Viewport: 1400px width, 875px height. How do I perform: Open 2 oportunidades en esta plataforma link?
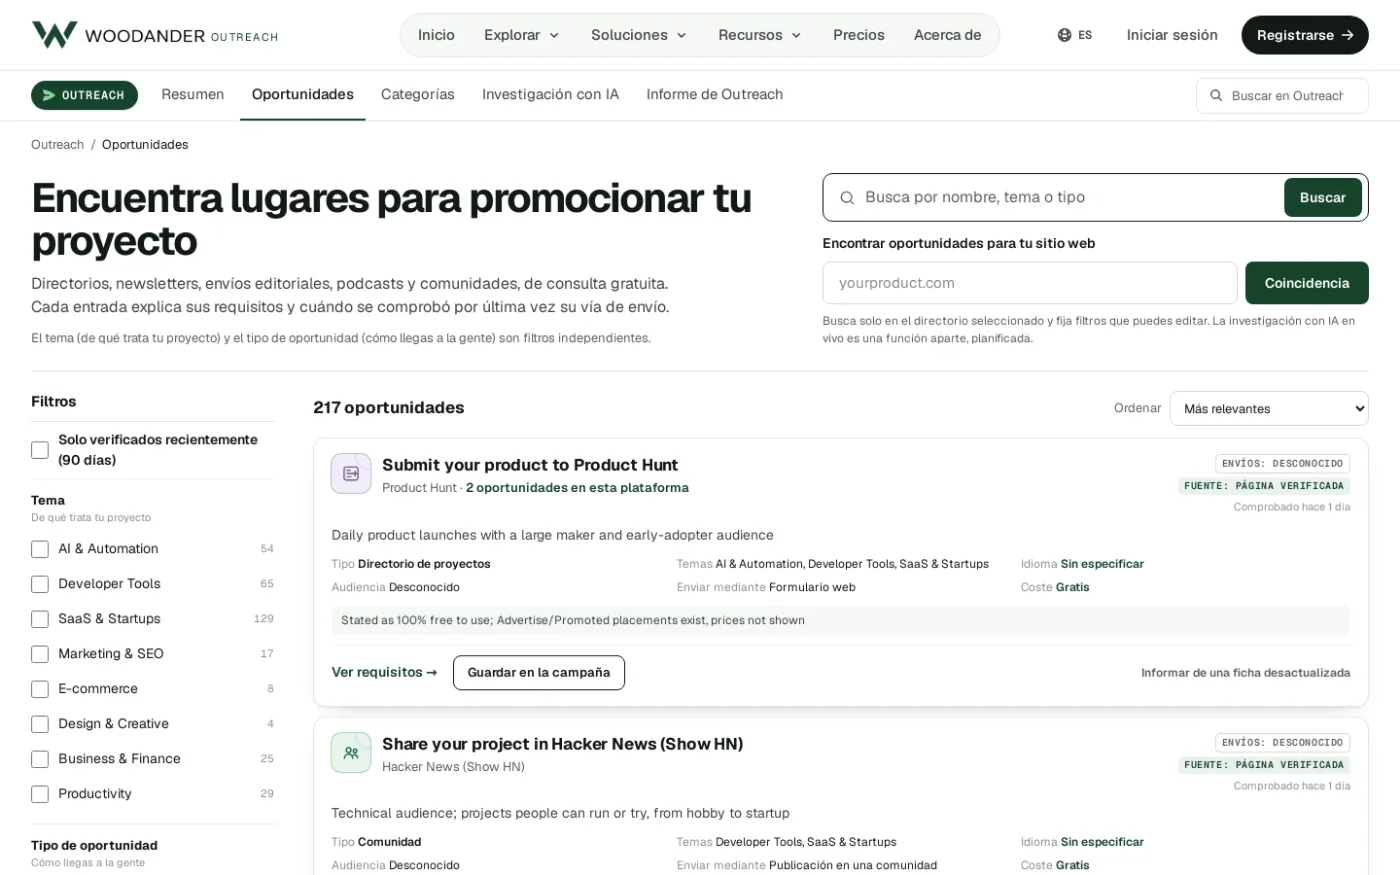point(577,488)
